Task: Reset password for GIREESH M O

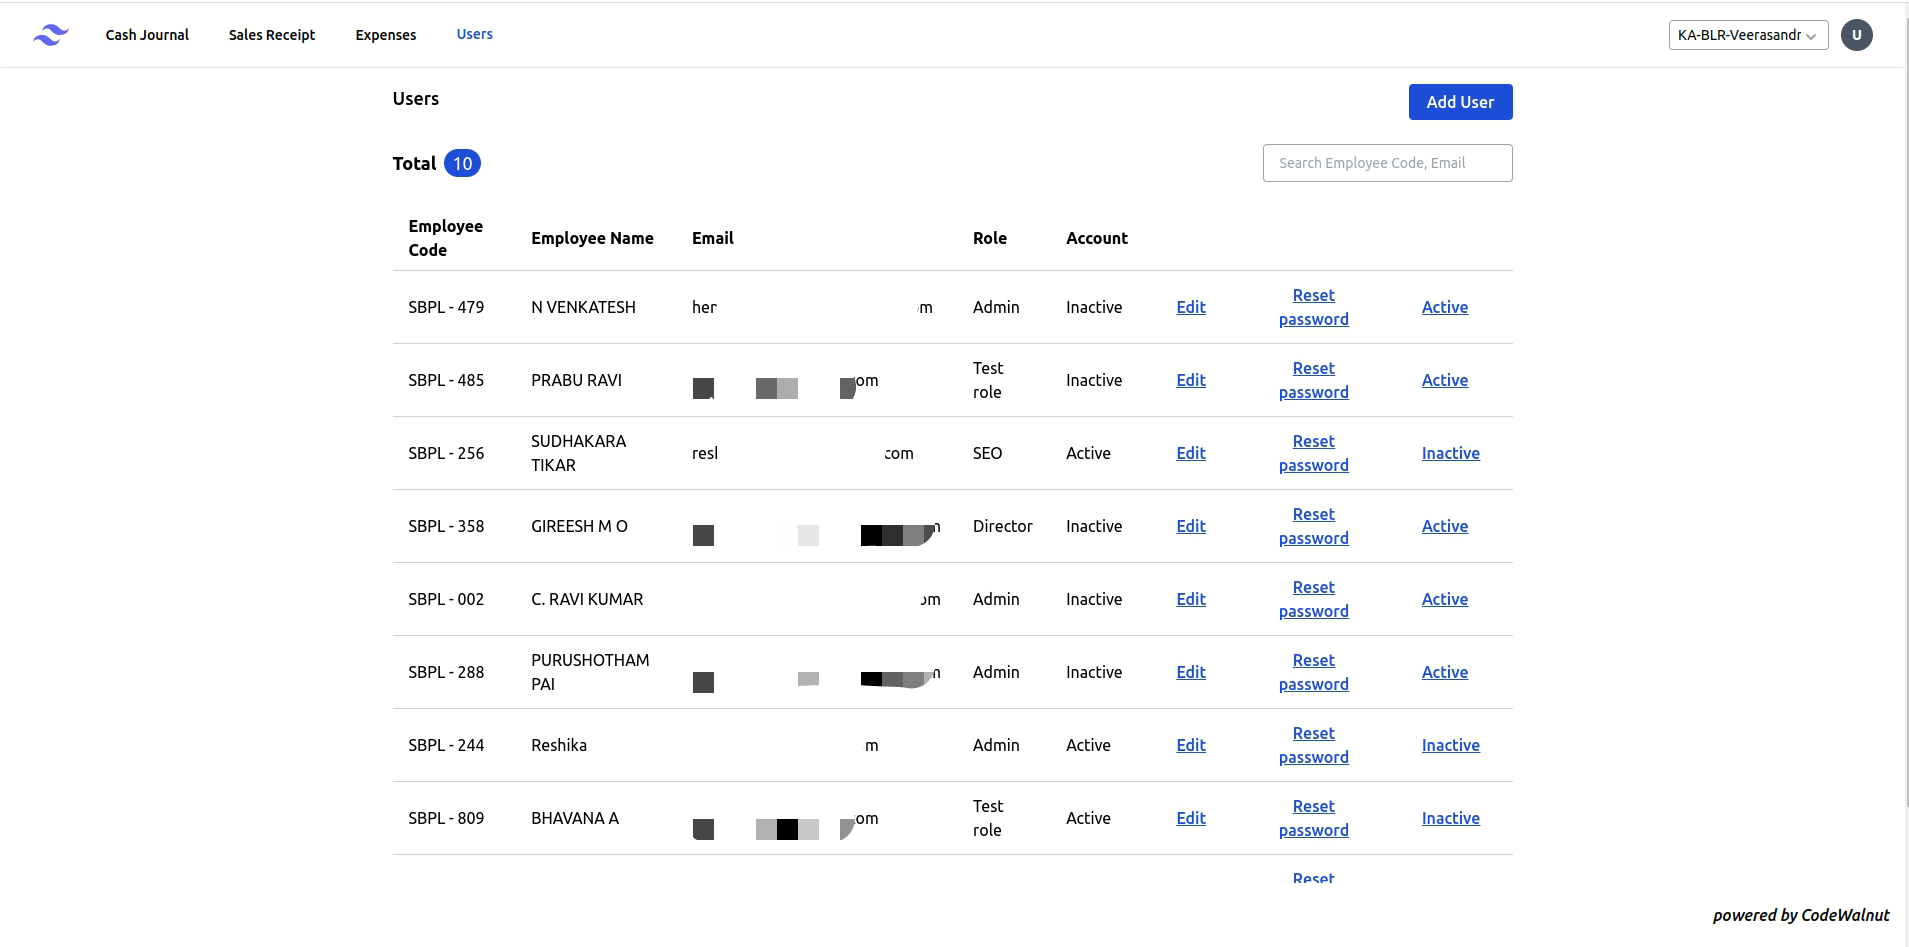Action: point(1313,526)
